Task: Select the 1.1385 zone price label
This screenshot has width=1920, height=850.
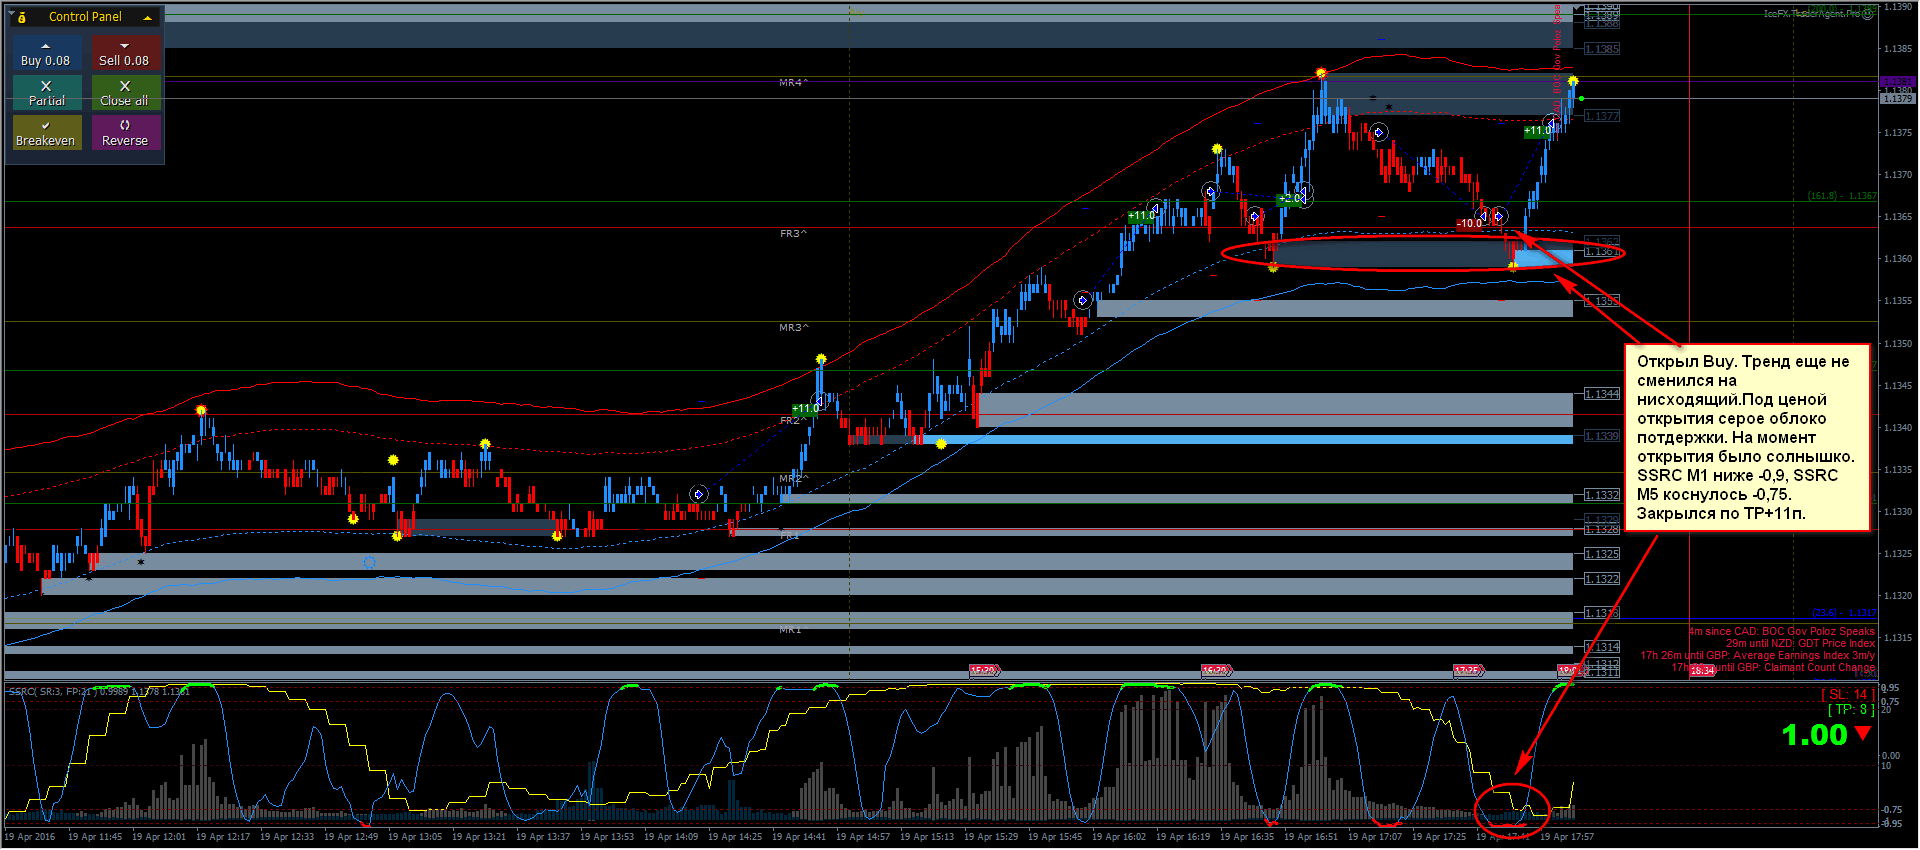Action: pos(1602,49)
